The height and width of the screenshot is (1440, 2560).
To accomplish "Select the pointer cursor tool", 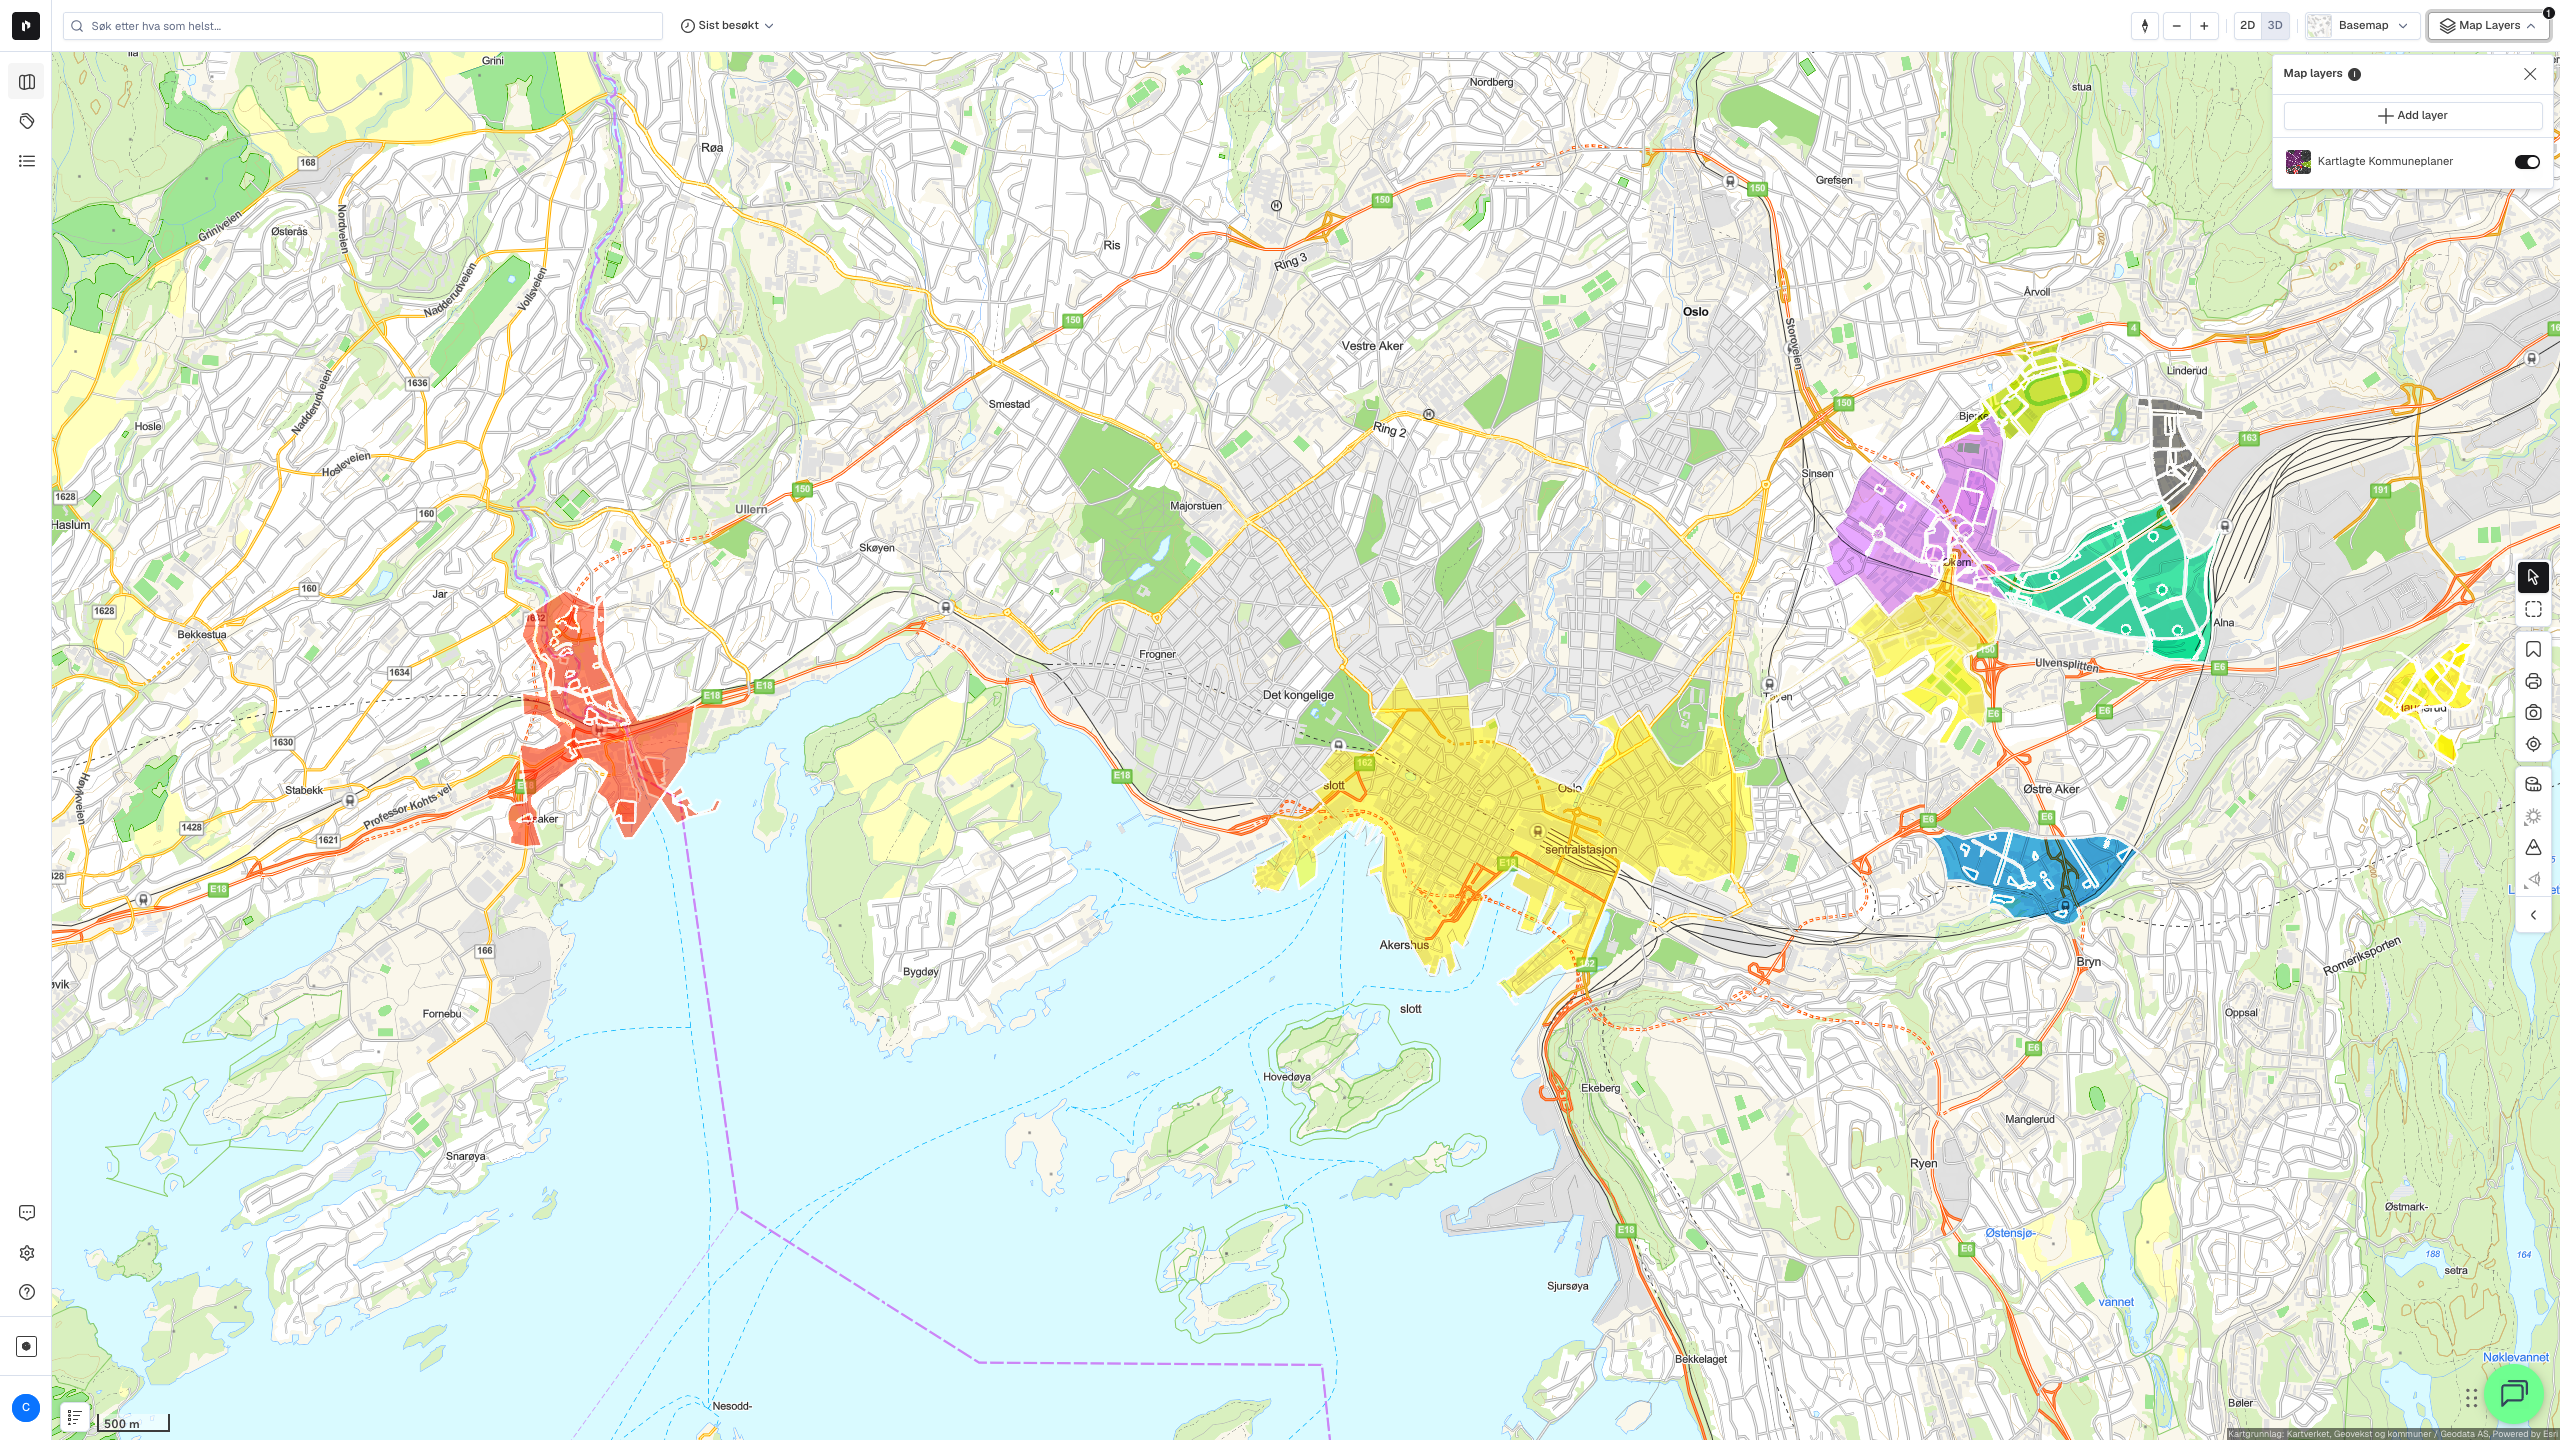I will (x=2533, y=577).
